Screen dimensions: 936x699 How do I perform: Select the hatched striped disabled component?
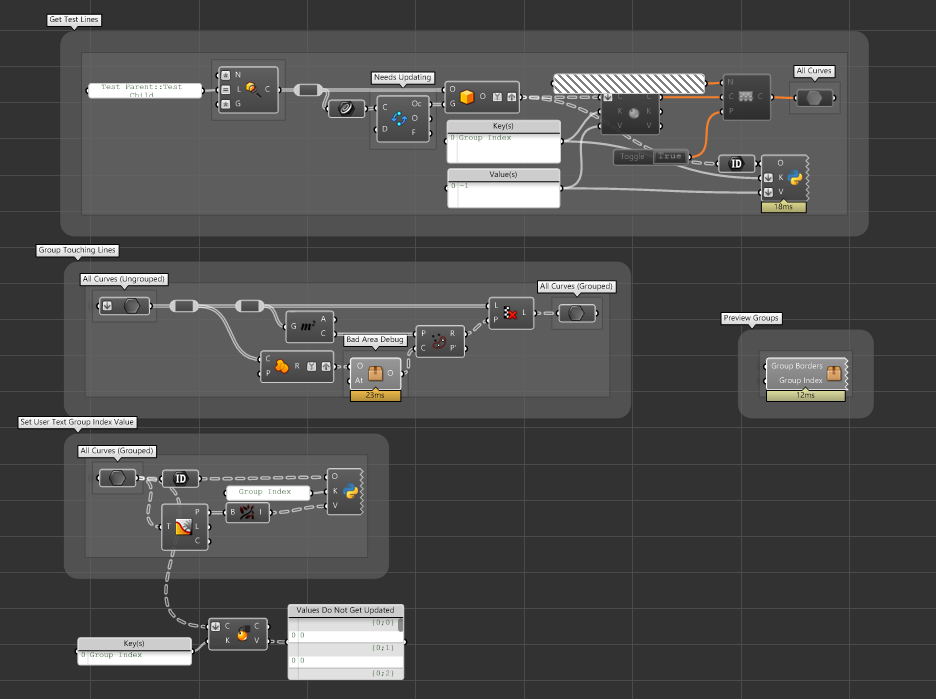(629, 84)
